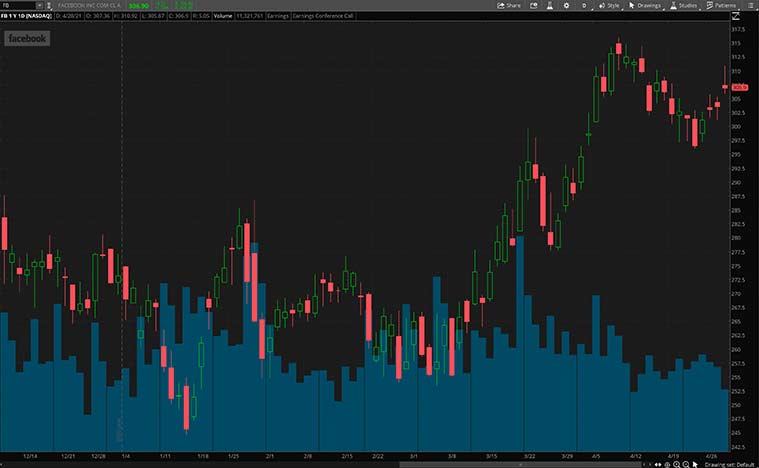759x468 pixels.
Task: Click the facebook watermark label on chart
Action: [26, 38]
